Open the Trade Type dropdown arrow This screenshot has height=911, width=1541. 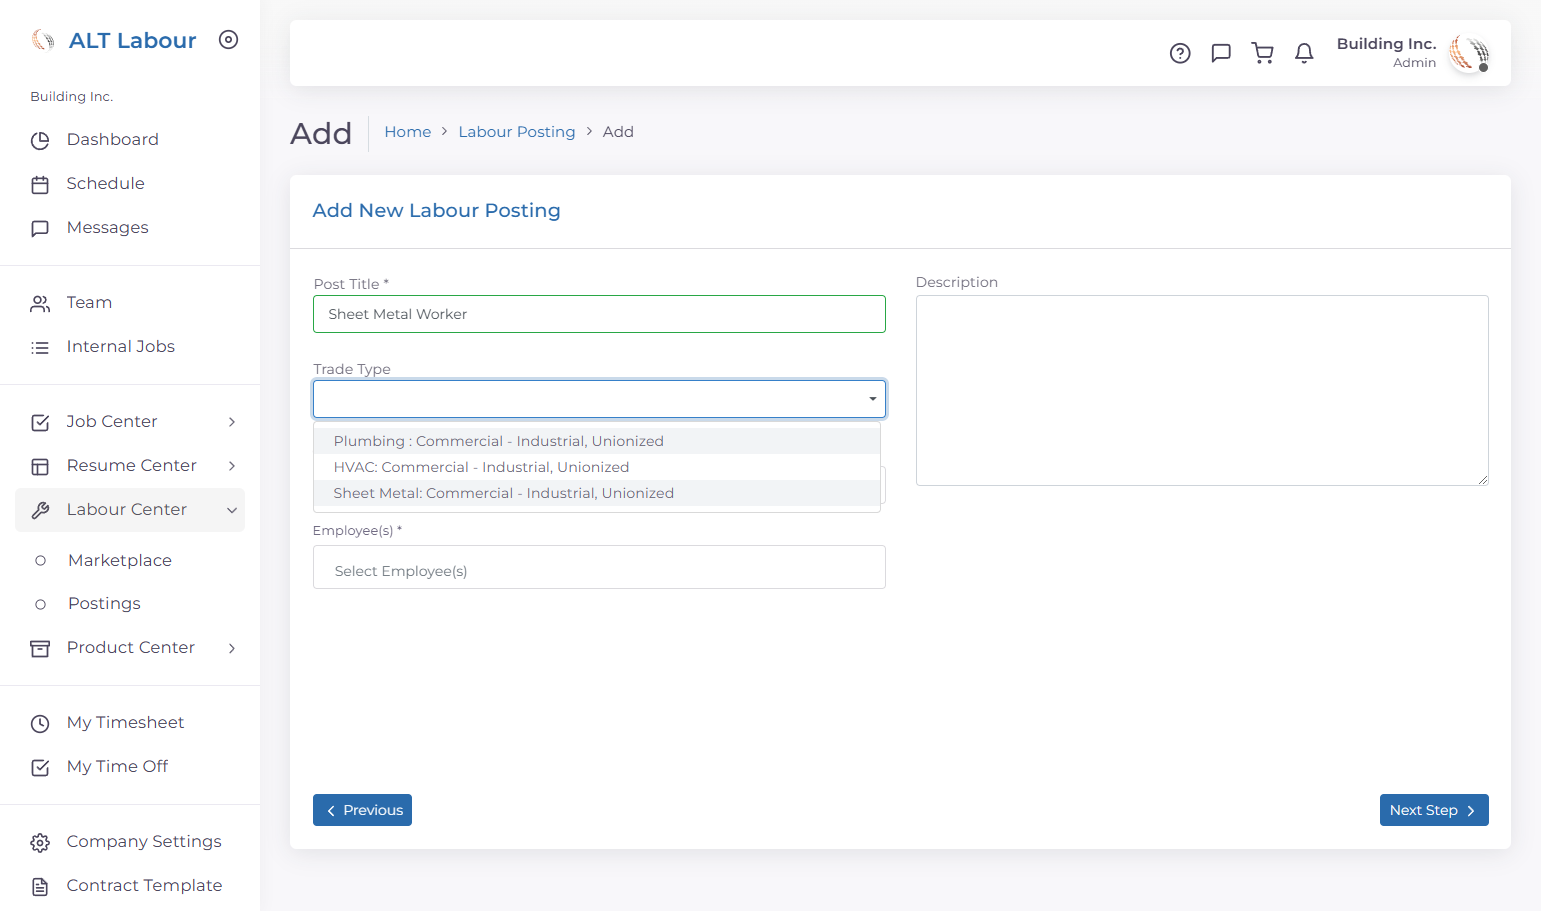click(x=873, y=399)
